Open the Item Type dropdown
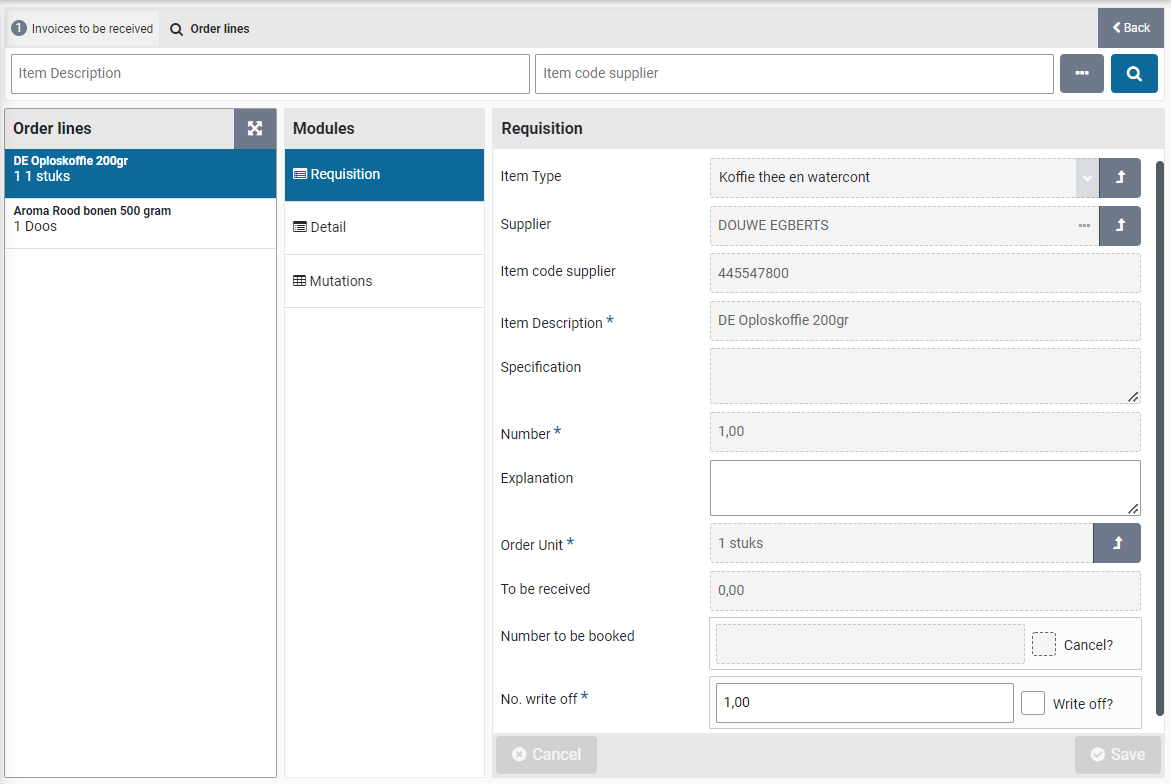Screen dimensions: 1171x784 pyautogui.click(x=1086, y=177)
